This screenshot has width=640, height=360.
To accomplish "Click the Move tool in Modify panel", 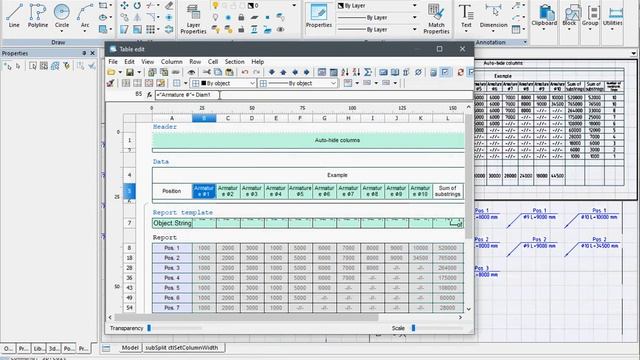I will [124, 5].
